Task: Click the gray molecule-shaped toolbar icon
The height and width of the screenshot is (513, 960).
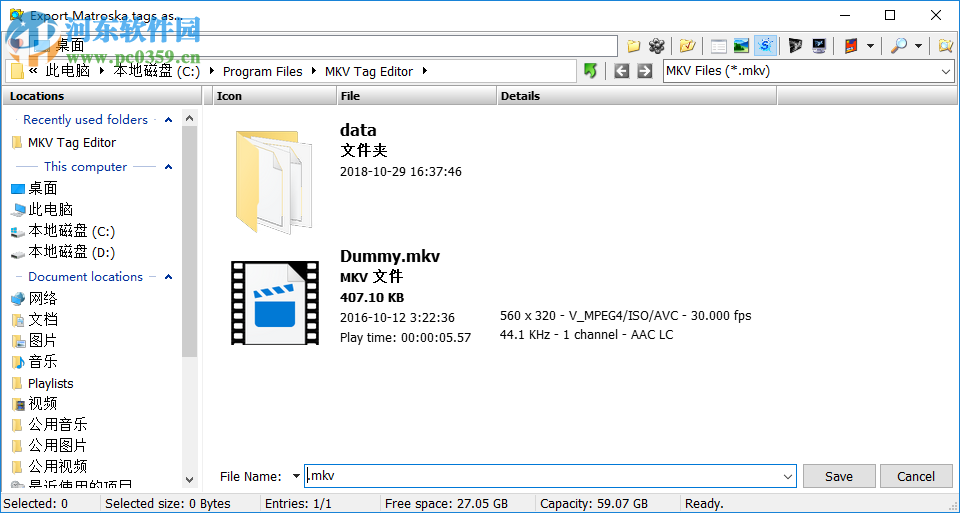Action: [x=656, y=46]
